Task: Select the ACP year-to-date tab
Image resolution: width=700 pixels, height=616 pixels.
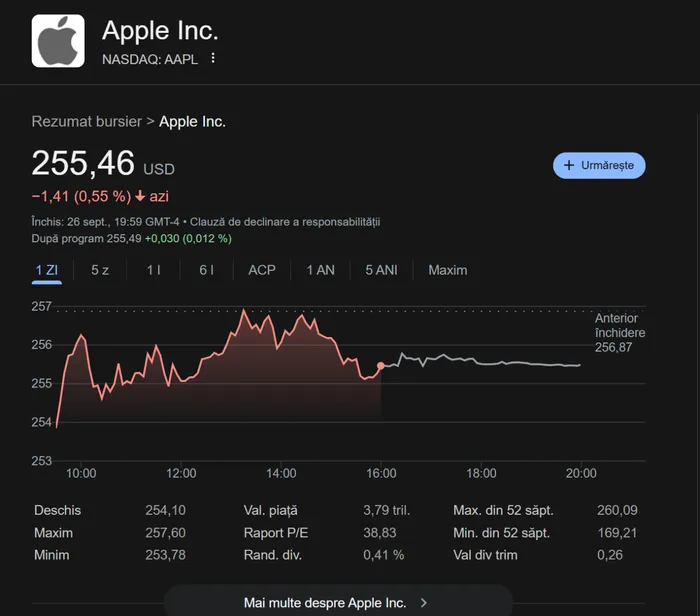Action: [262, 270]
